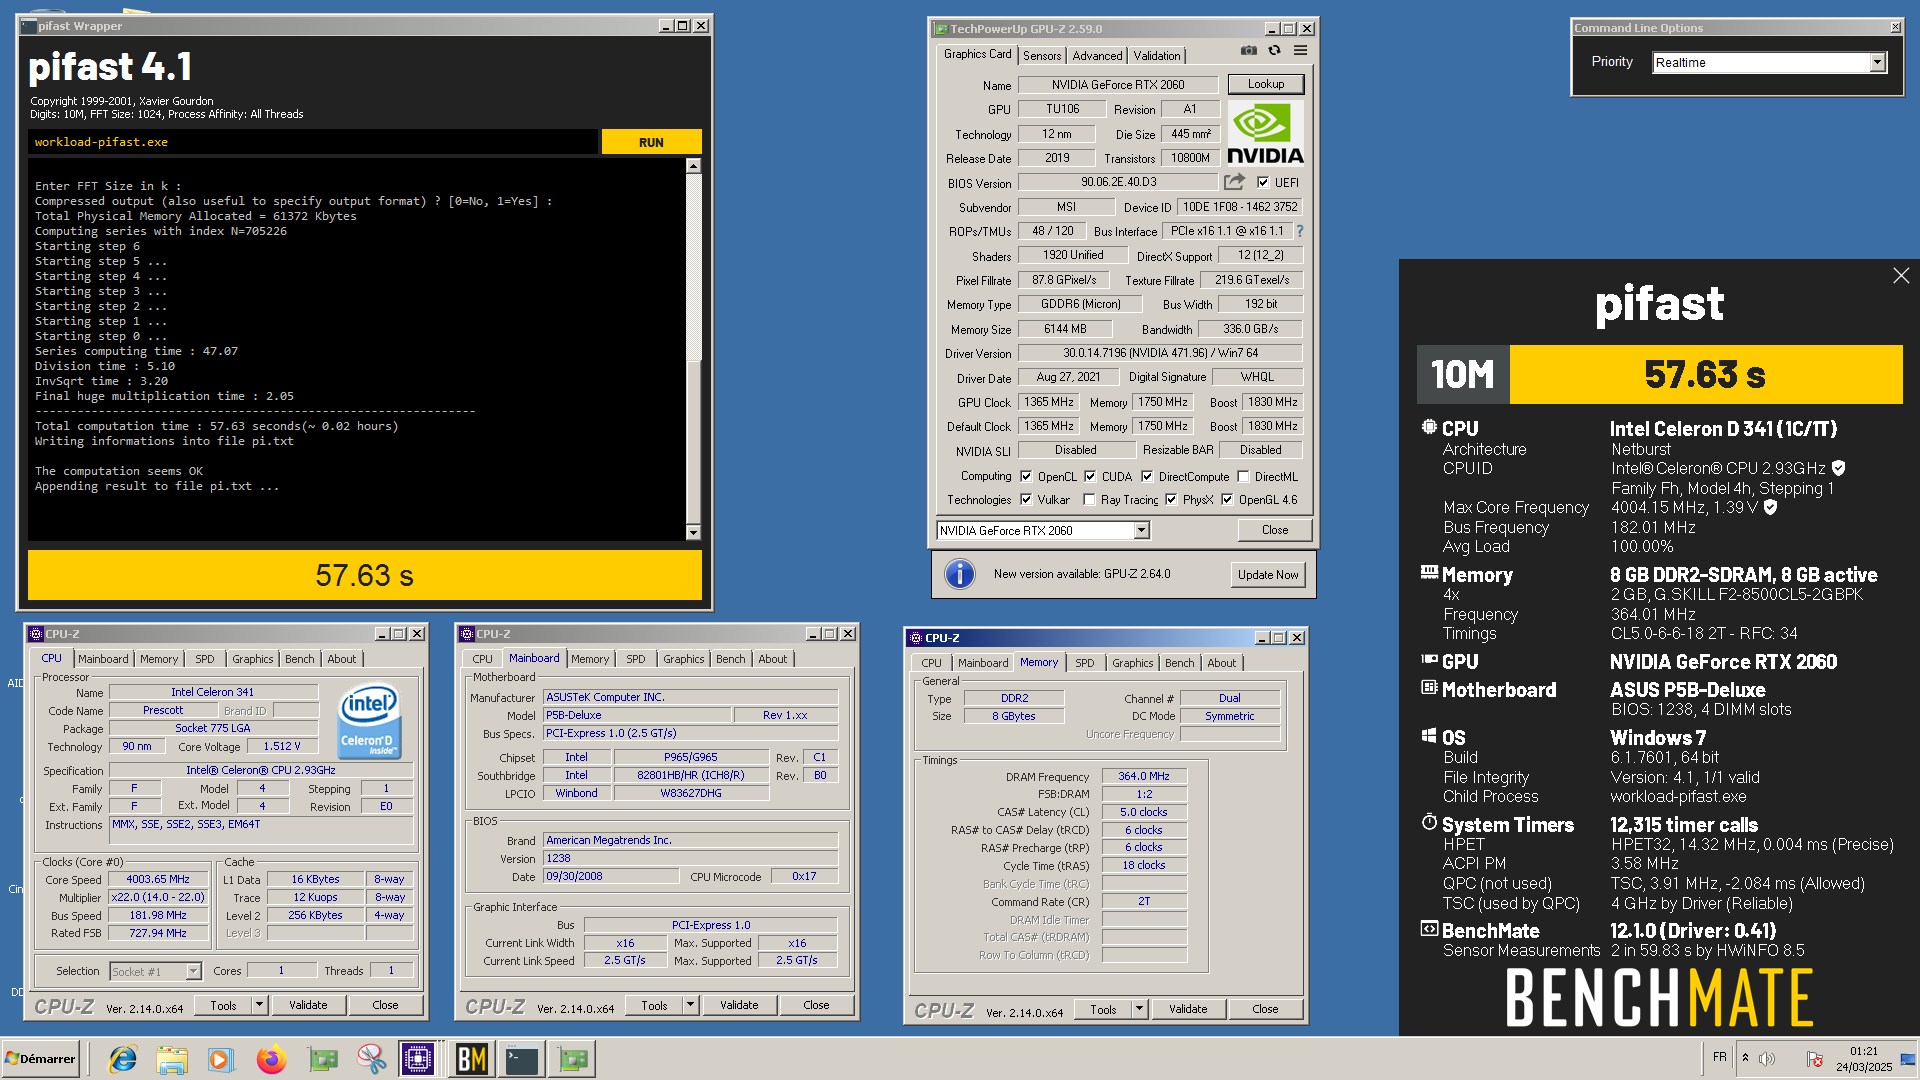Open the GPU-Z hamburger menu
Image resolution: width=1920 pixels, height=1080 pixels.
(1300, 50)
